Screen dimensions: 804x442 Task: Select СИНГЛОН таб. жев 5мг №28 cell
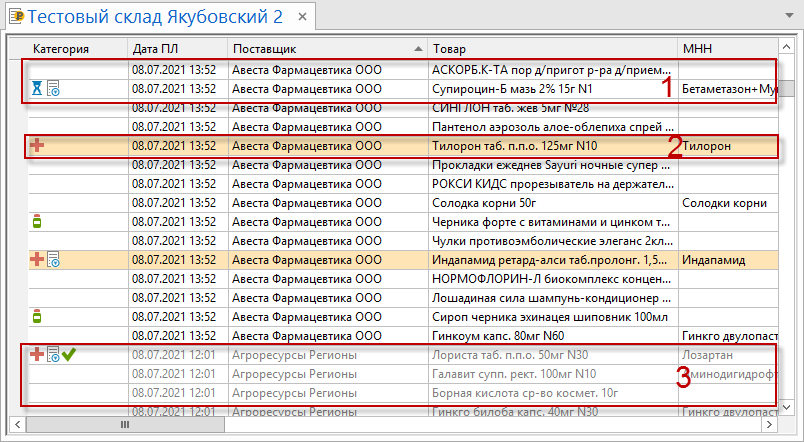553,108
